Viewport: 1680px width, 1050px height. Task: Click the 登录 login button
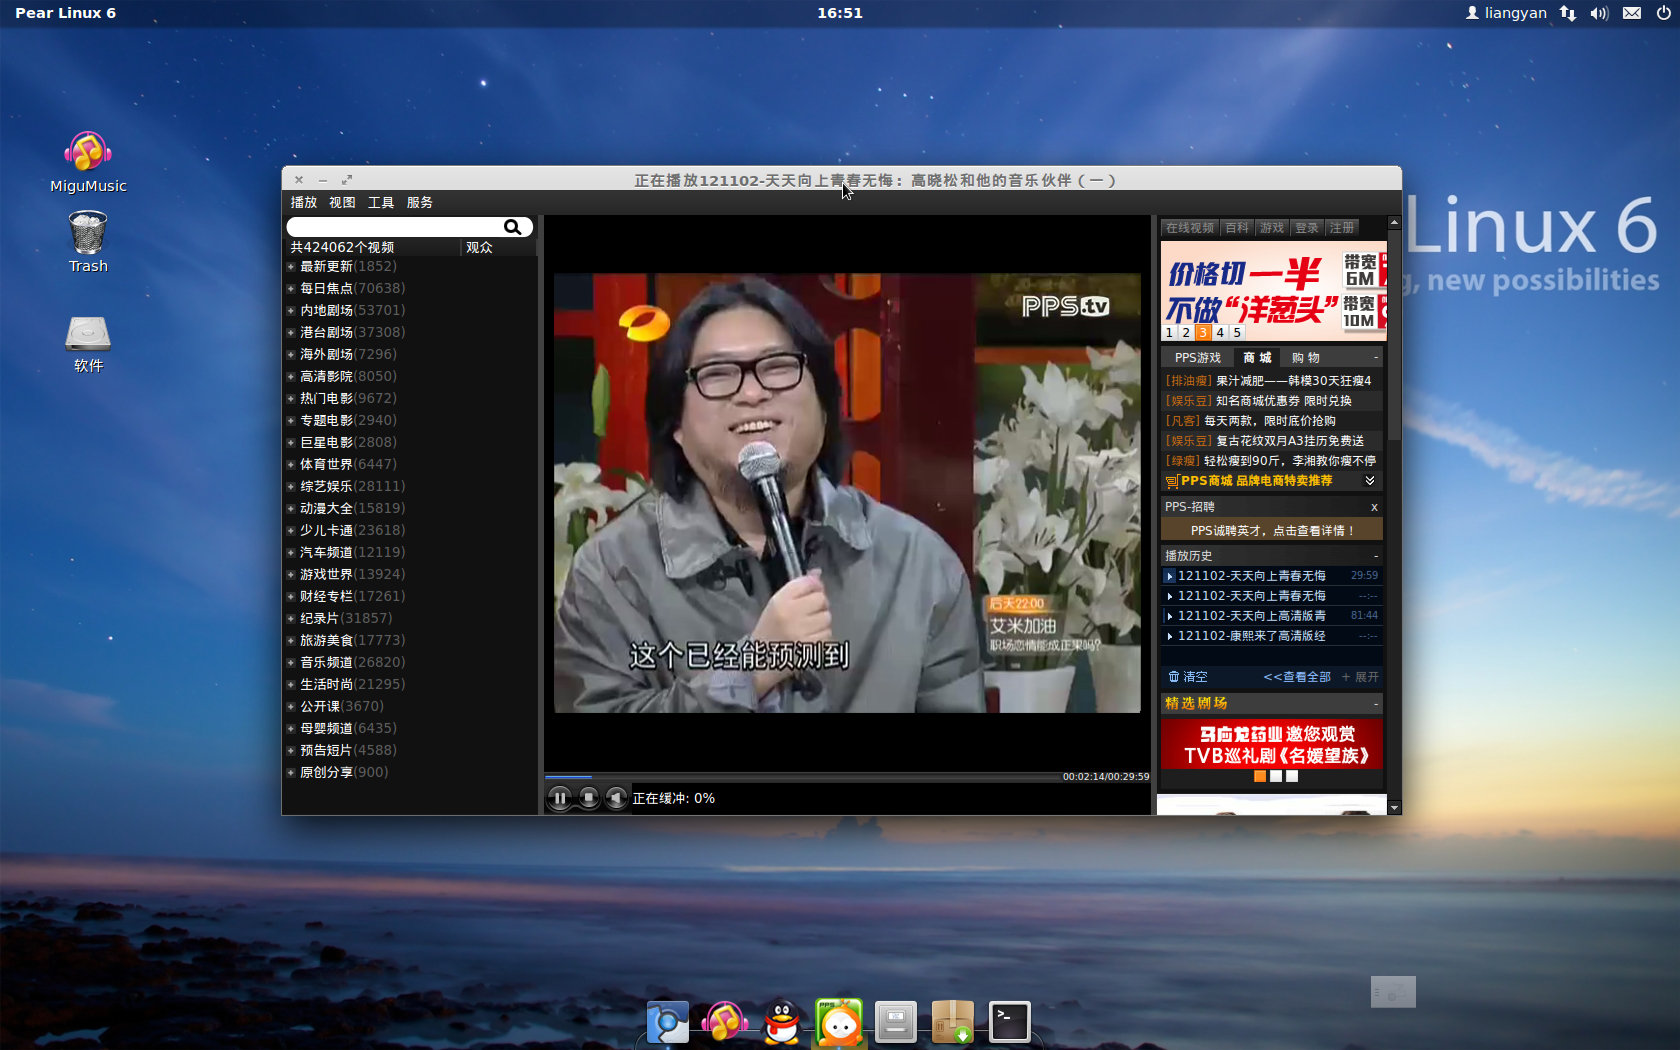pos(1307,228)
